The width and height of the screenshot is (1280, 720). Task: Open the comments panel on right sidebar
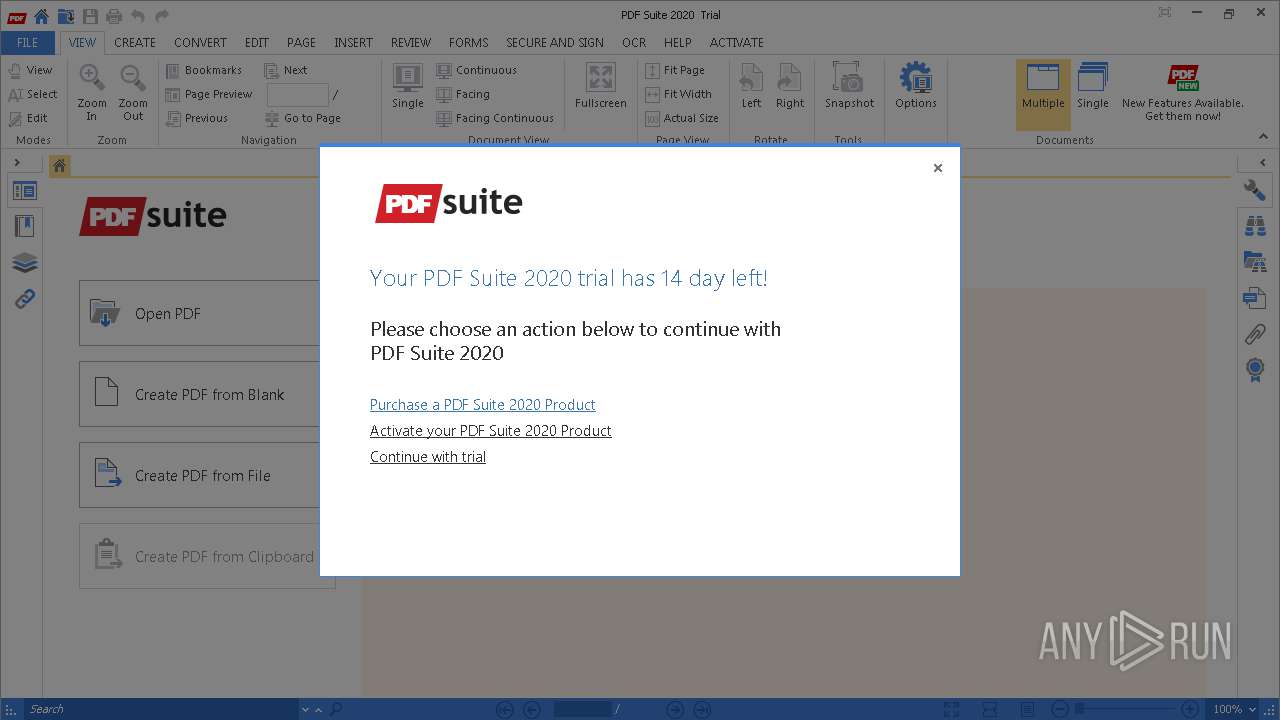[x=1255, y=298]
